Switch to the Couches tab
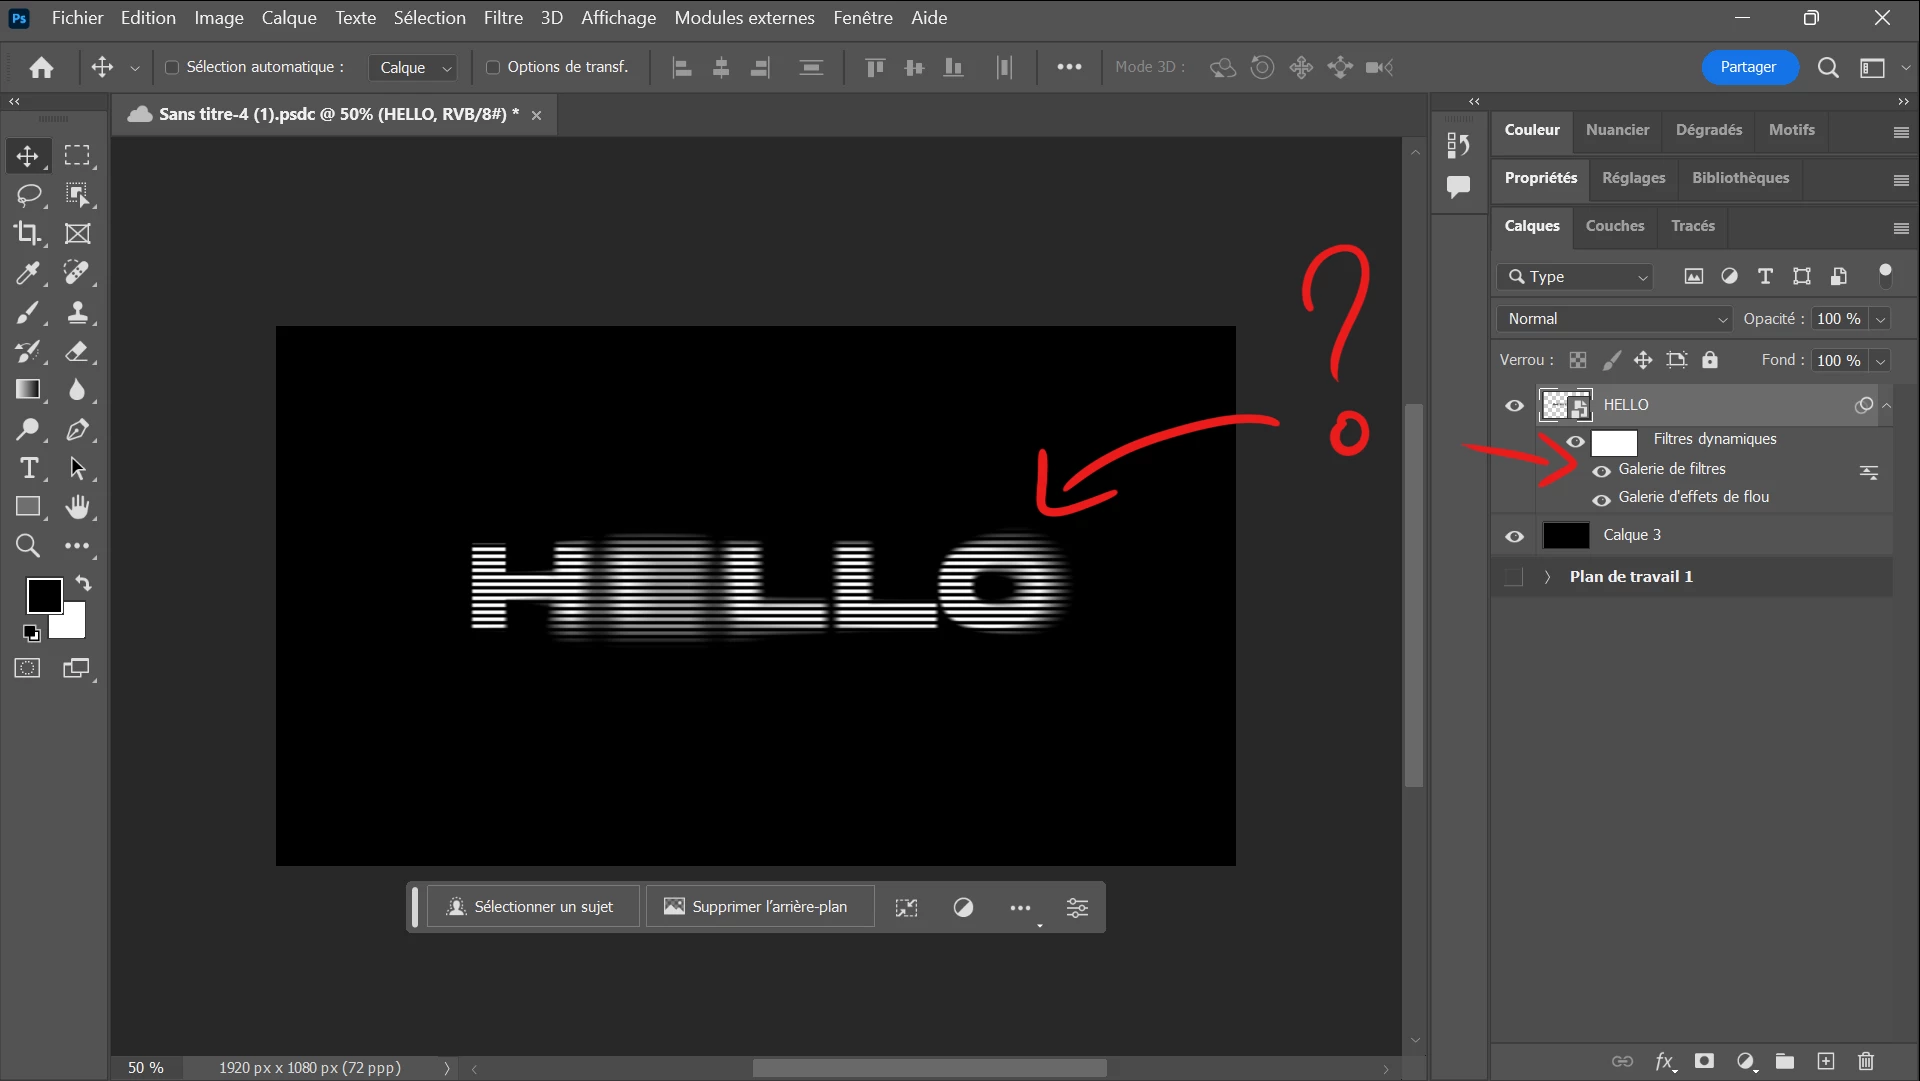The height and width of the screenshot is (1081, 1920). [x=1614, y=226]
